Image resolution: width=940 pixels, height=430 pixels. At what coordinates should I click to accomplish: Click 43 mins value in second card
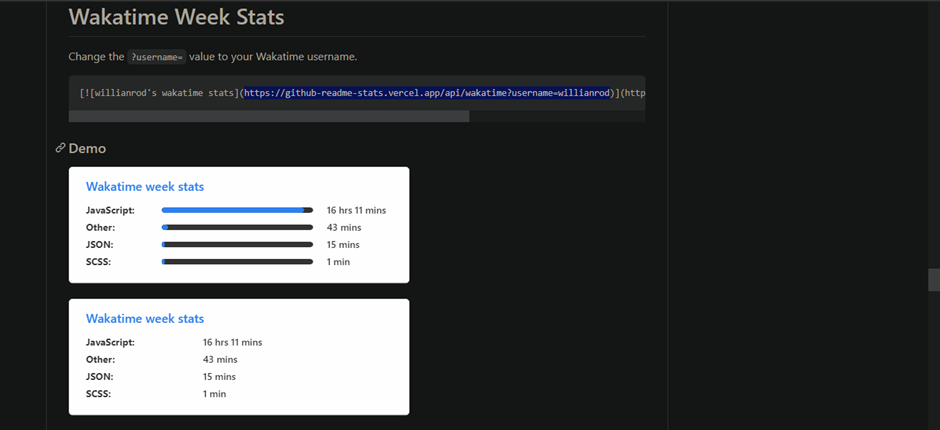220,359
